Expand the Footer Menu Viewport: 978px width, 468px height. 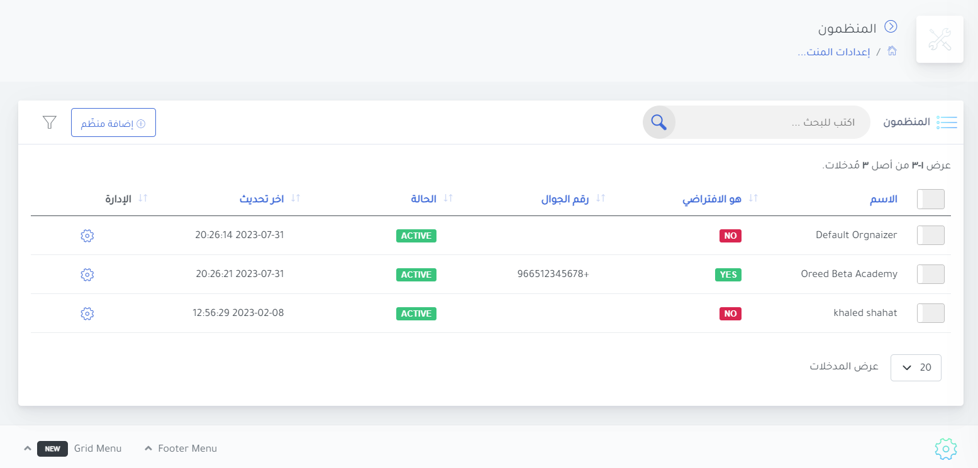pos(181,448)
